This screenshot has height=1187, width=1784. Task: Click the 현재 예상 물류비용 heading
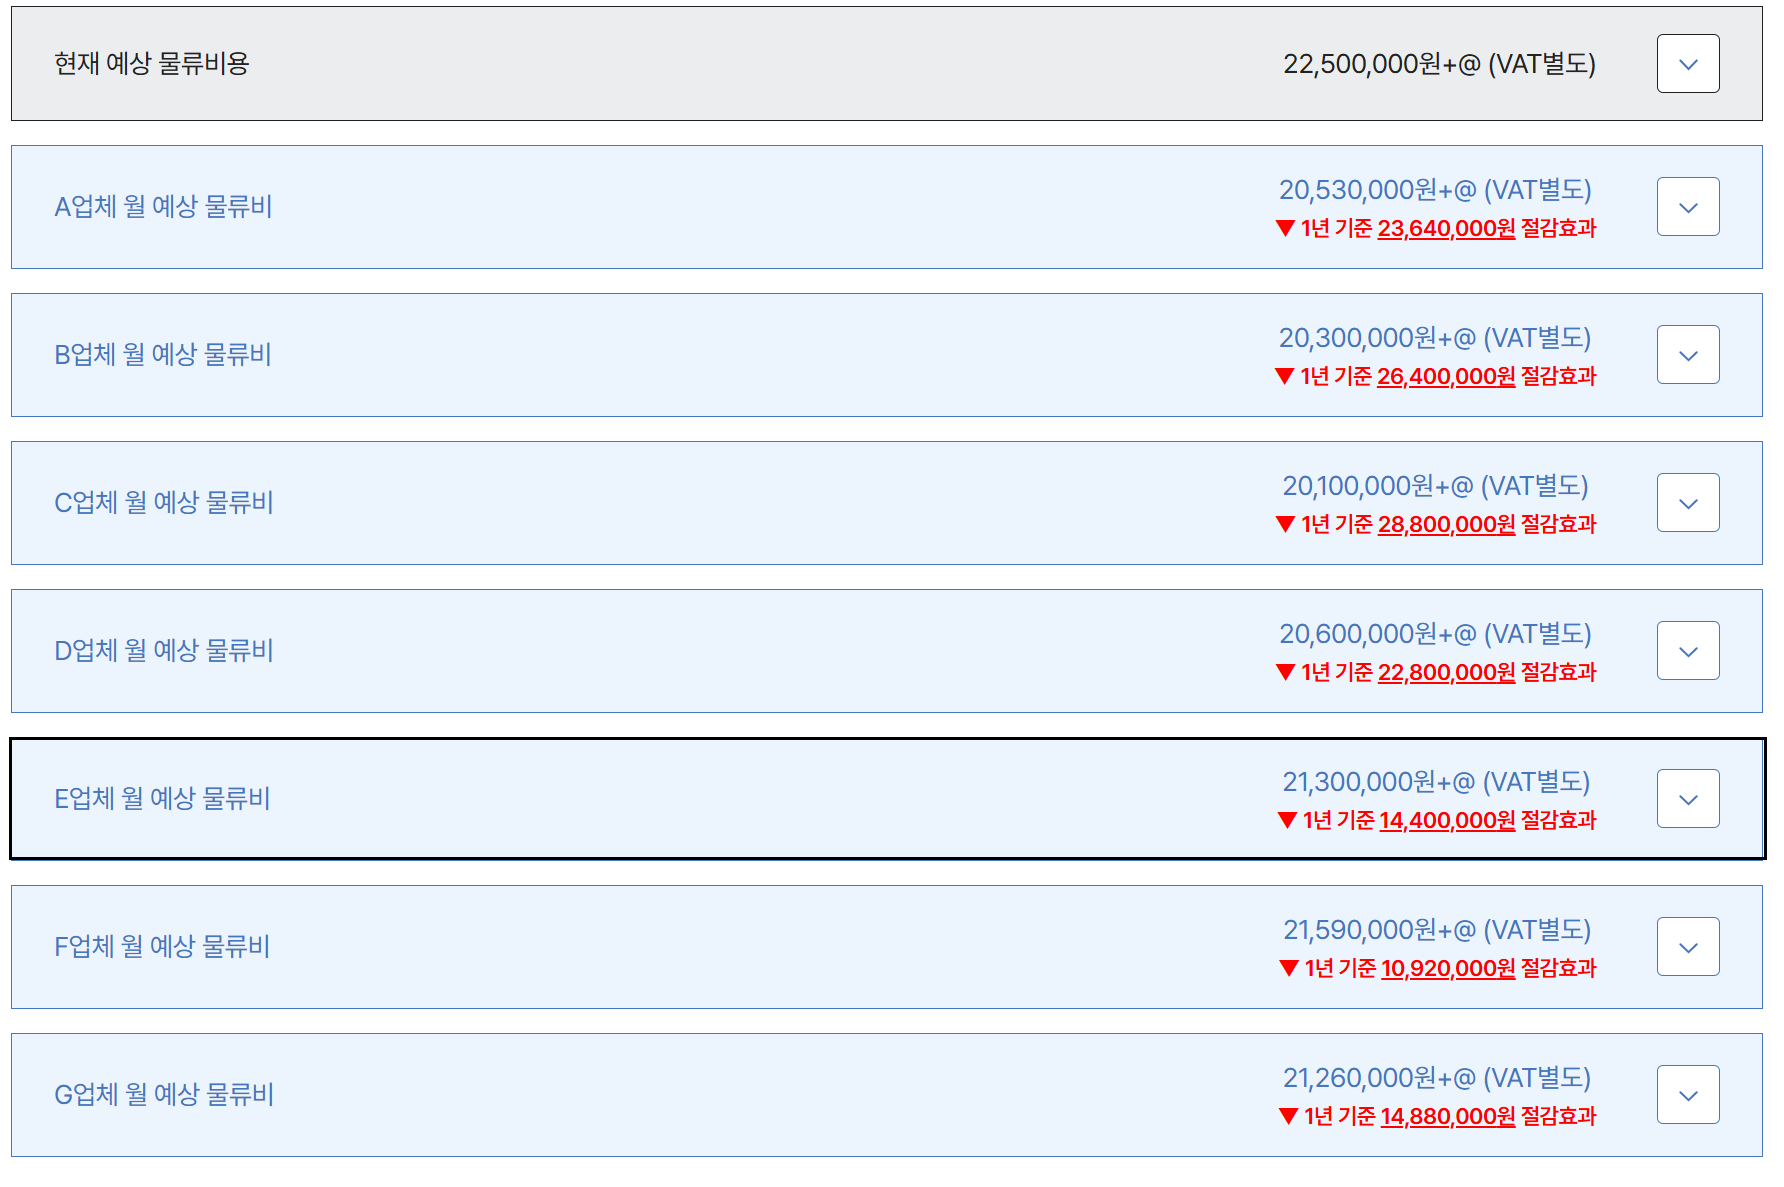(x=151, y=64)
